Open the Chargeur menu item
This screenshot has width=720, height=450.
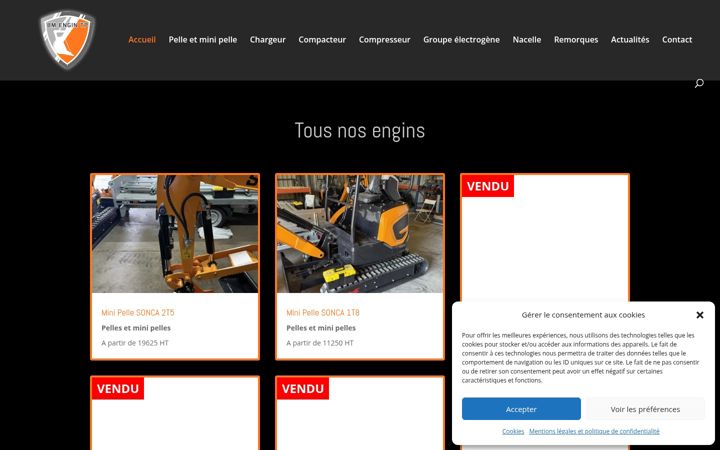[268, 39]
